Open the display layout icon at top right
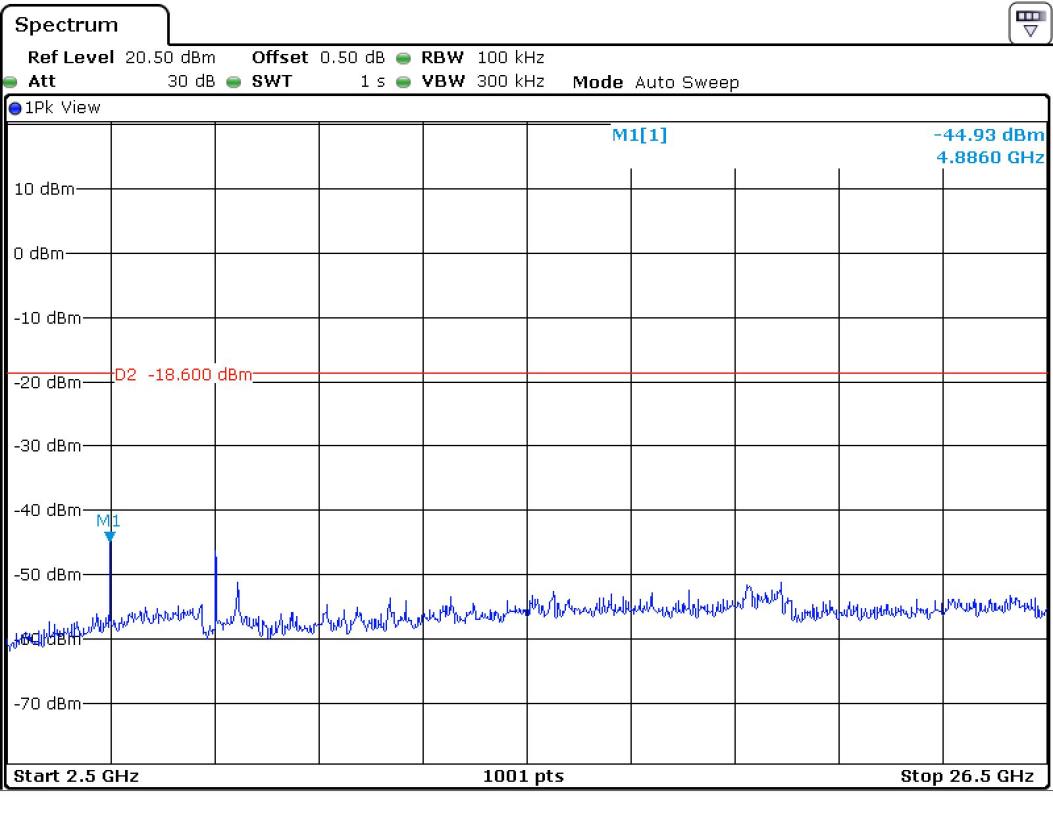 [1029, 24]
